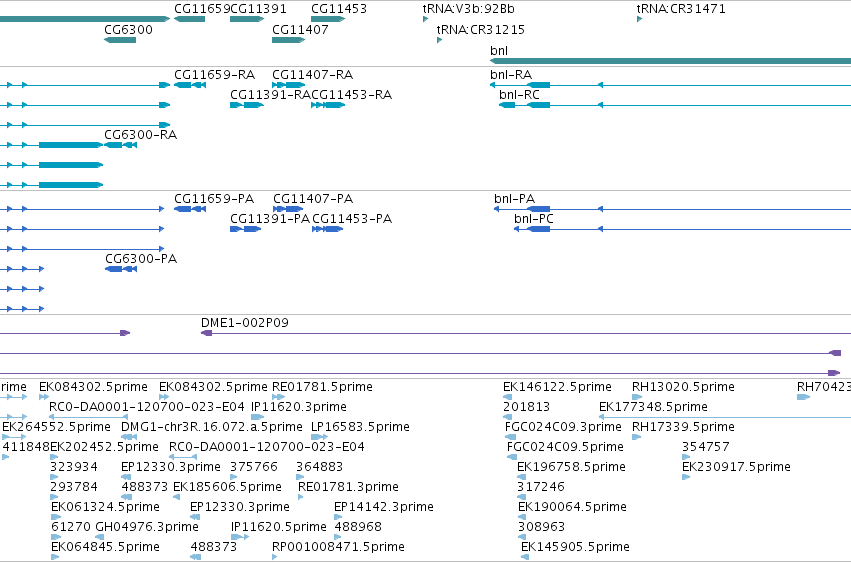The width and height of the screenshot is (851, 562).
Task: Click the EK185606.5prime marker
Action: pos(176,497)
